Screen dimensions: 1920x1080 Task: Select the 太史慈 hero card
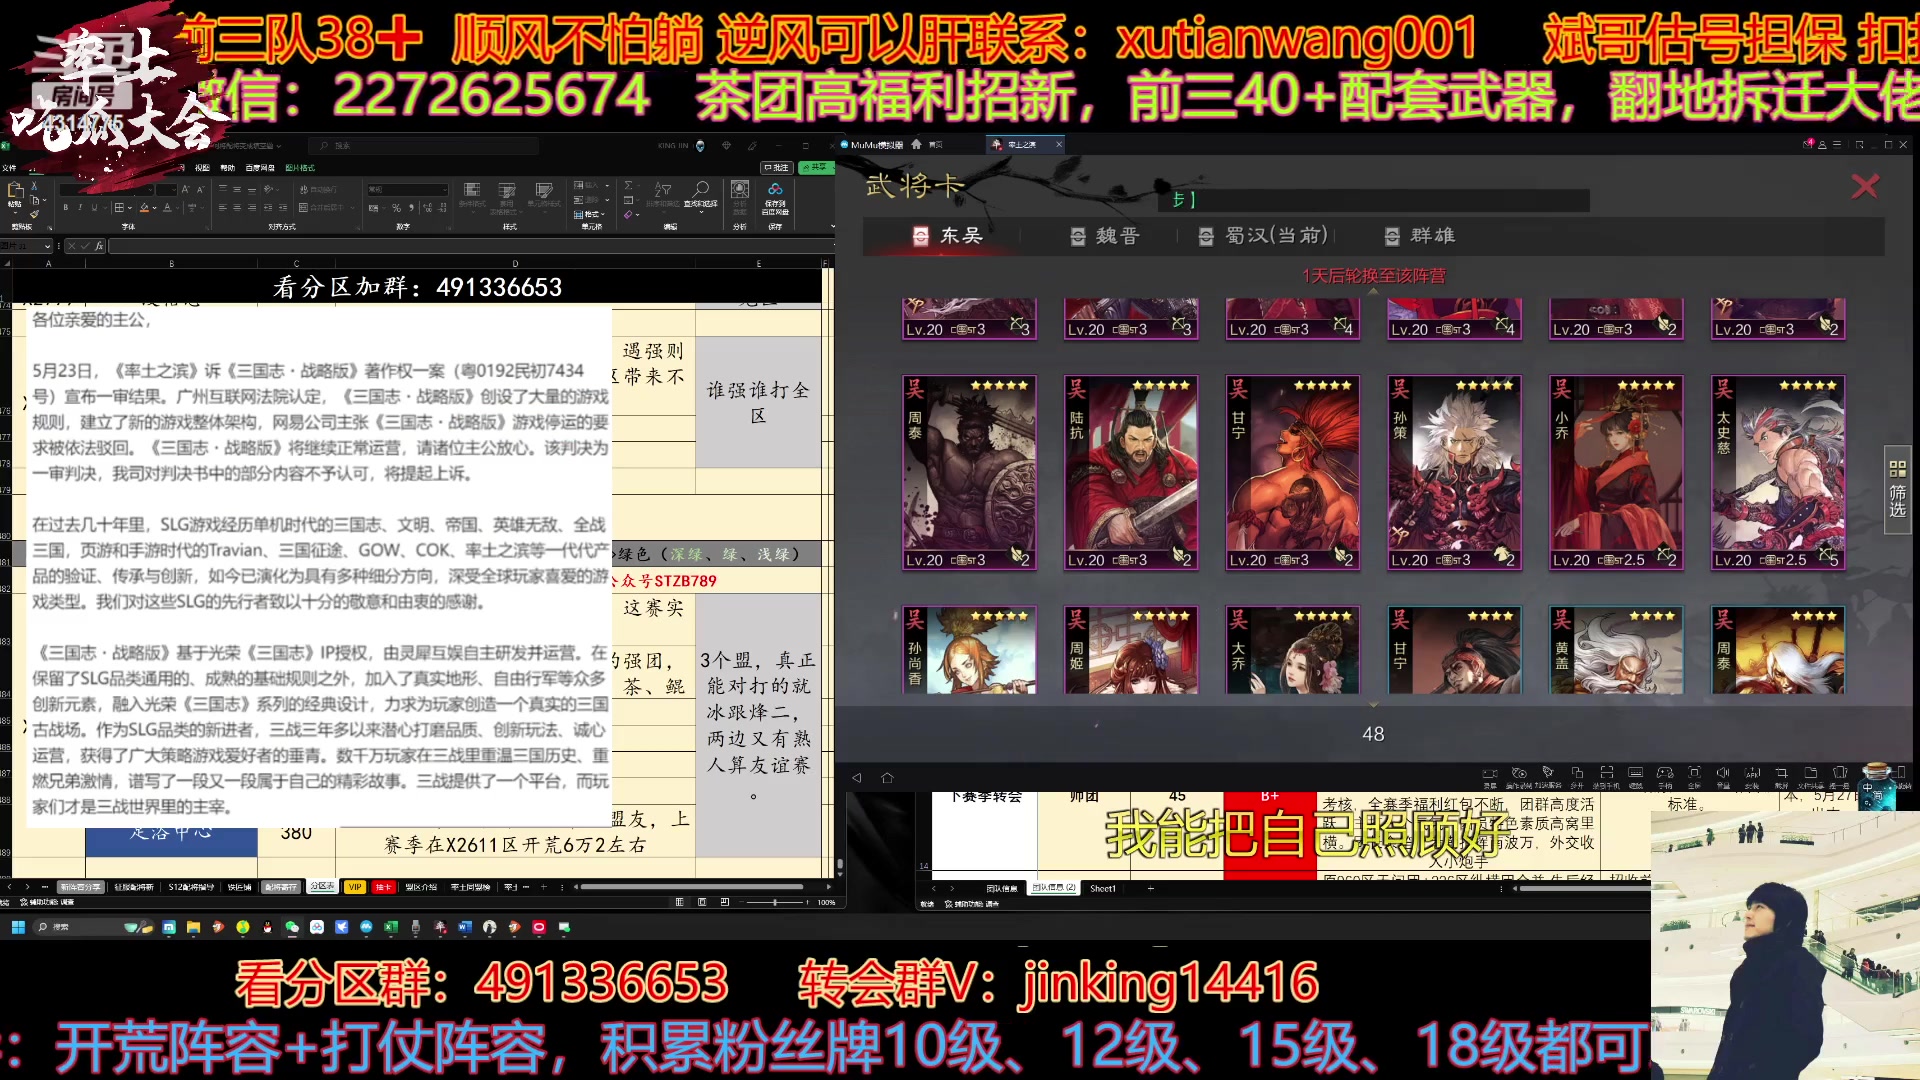coord(1778,473)
